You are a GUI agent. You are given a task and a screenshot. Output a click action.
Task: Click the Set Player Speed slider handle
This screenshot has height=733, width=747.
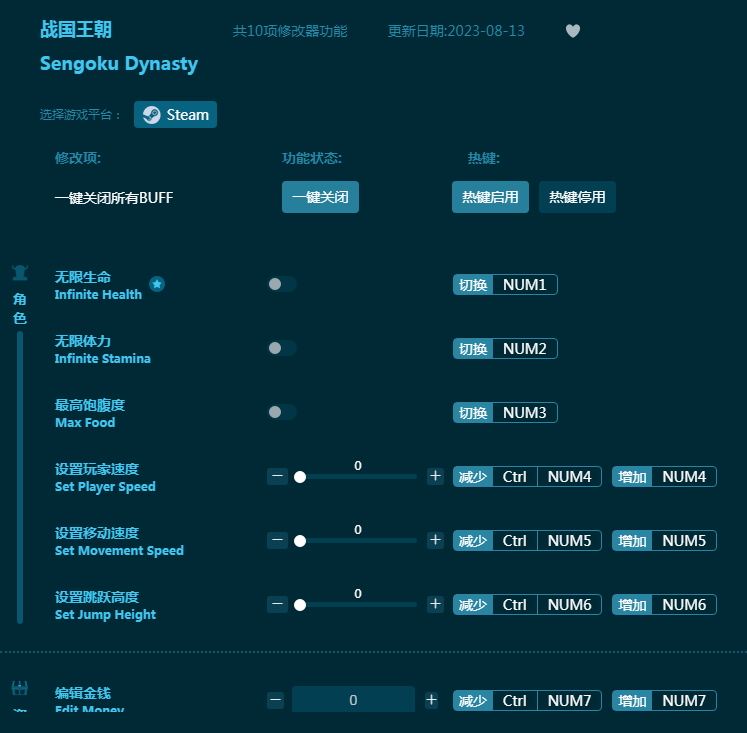coord(300,477)
